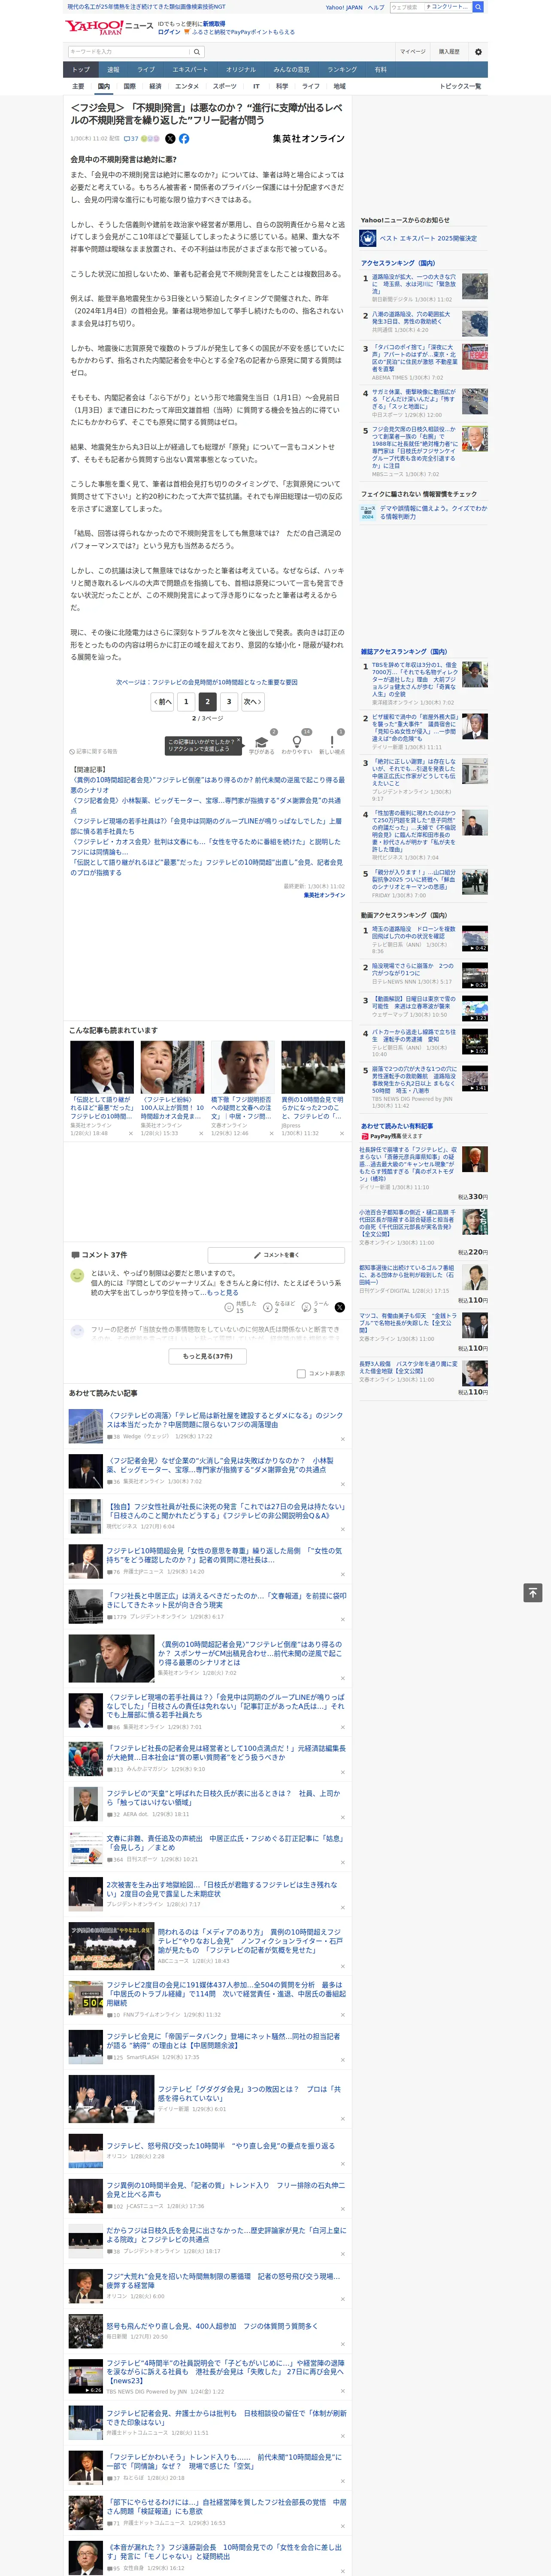The image size is (551, 2576).
Task: Select the 主要 category
Action: coord(78,86)
